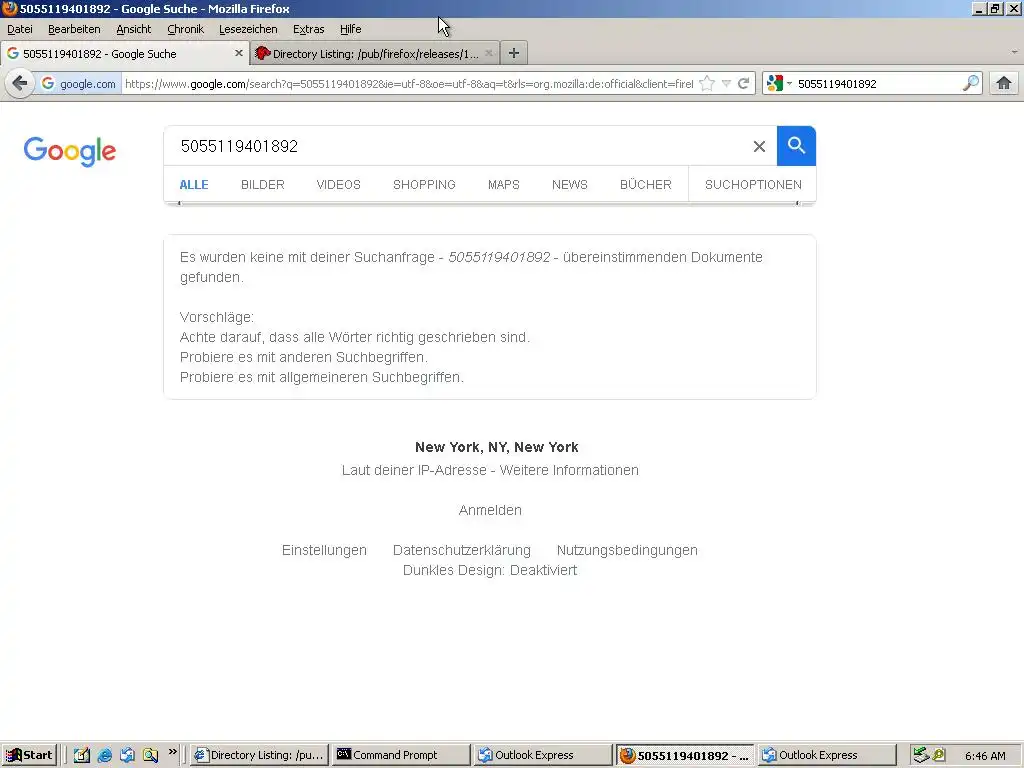Click the Firefox search box text field
Viewport: 1024px width, 768px height.
tap(878, 84)
